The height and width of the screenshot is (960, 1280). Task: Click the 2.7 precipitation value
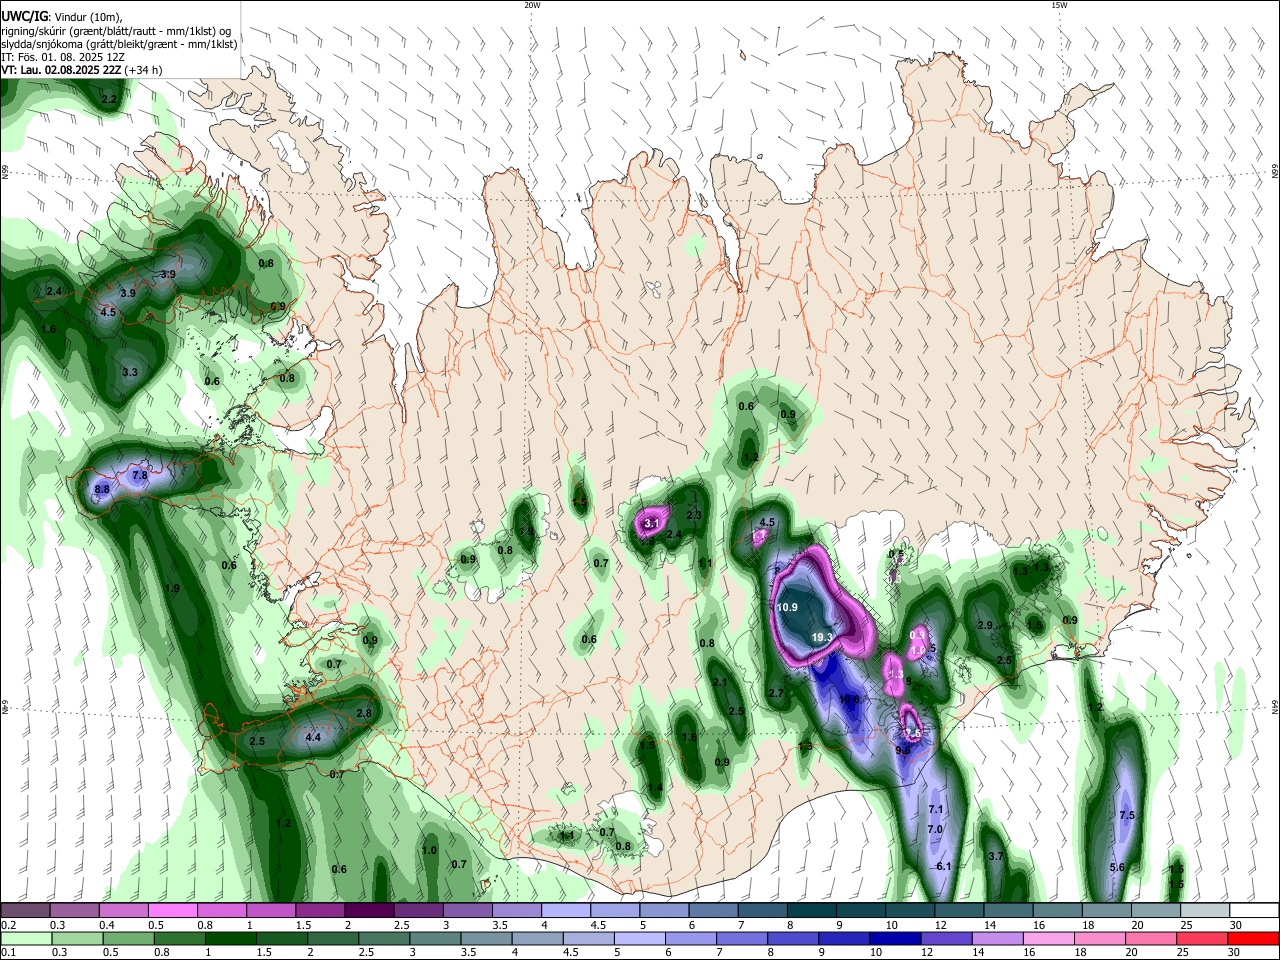776,693
